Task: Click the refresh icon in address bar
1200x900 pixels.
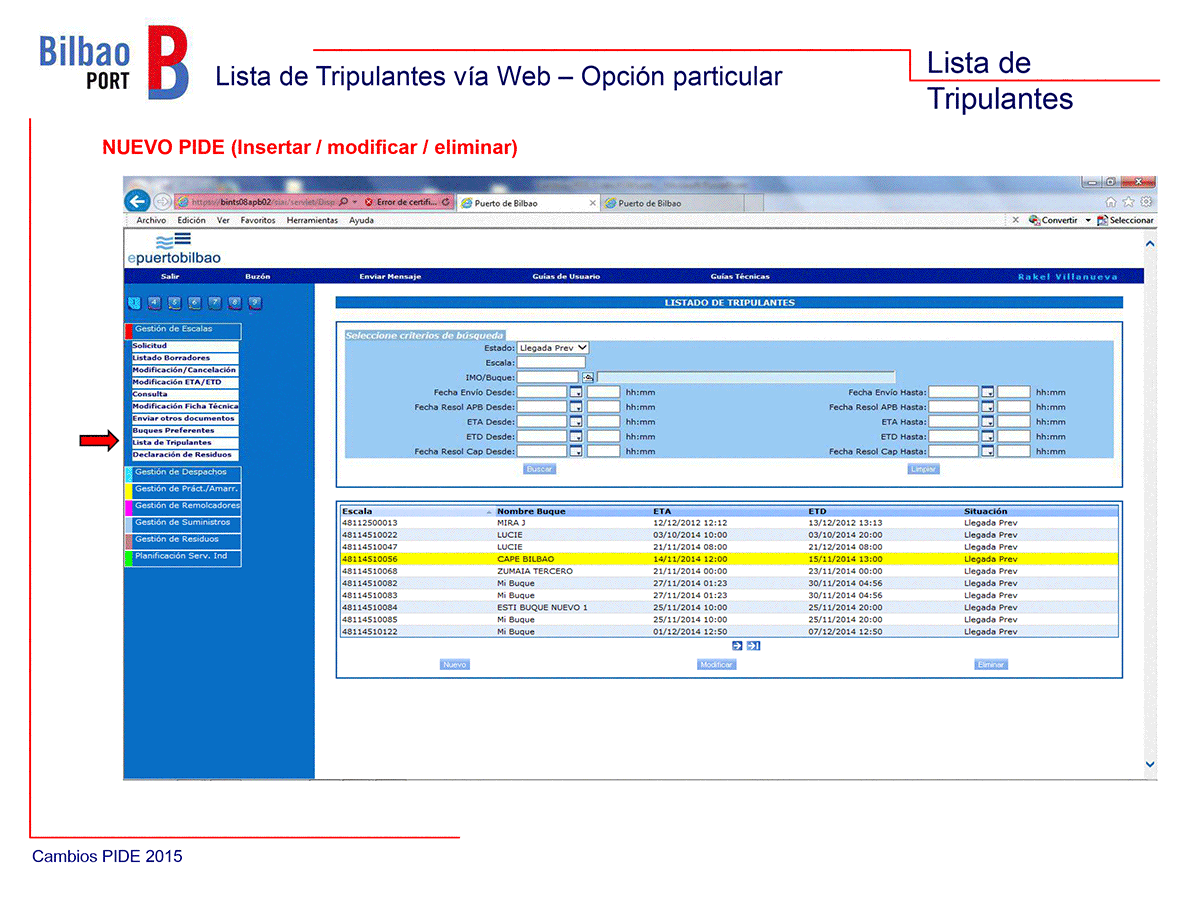Action: 446,202
